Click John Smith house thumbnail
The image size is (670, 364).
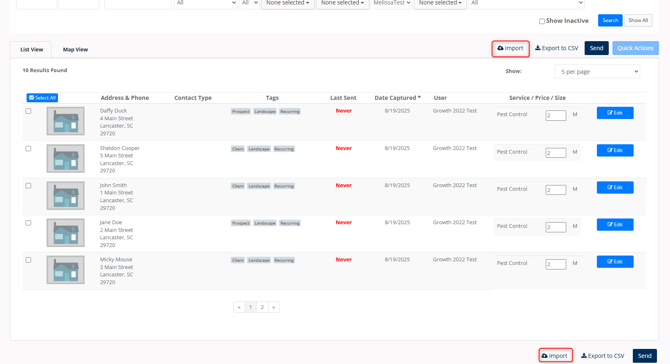(x=65, y=196)
